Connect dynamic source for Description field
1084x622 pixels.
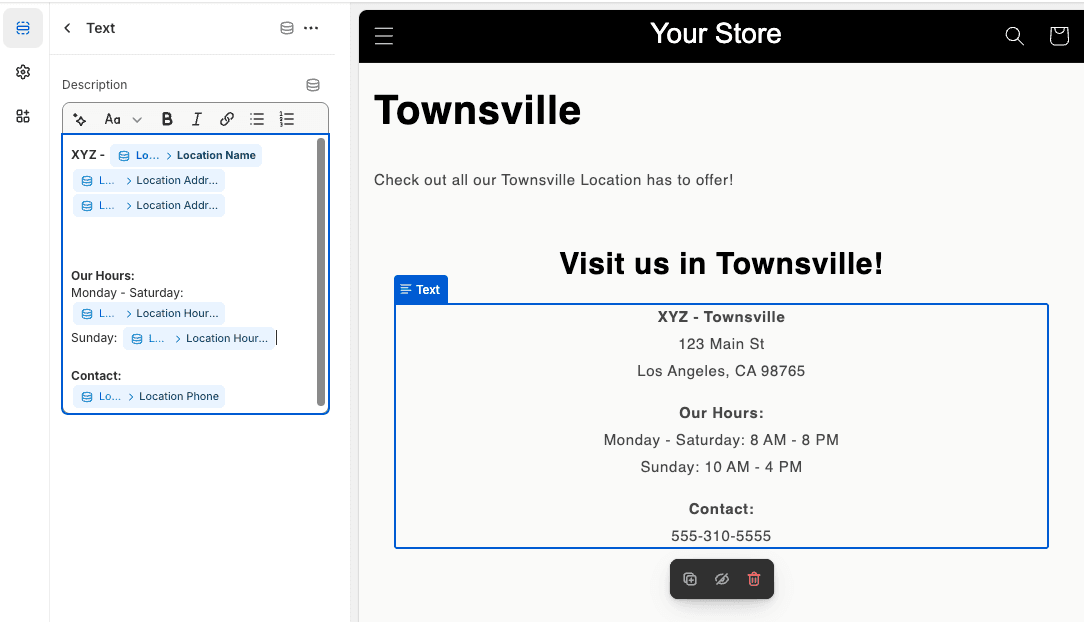pos(313,85)
